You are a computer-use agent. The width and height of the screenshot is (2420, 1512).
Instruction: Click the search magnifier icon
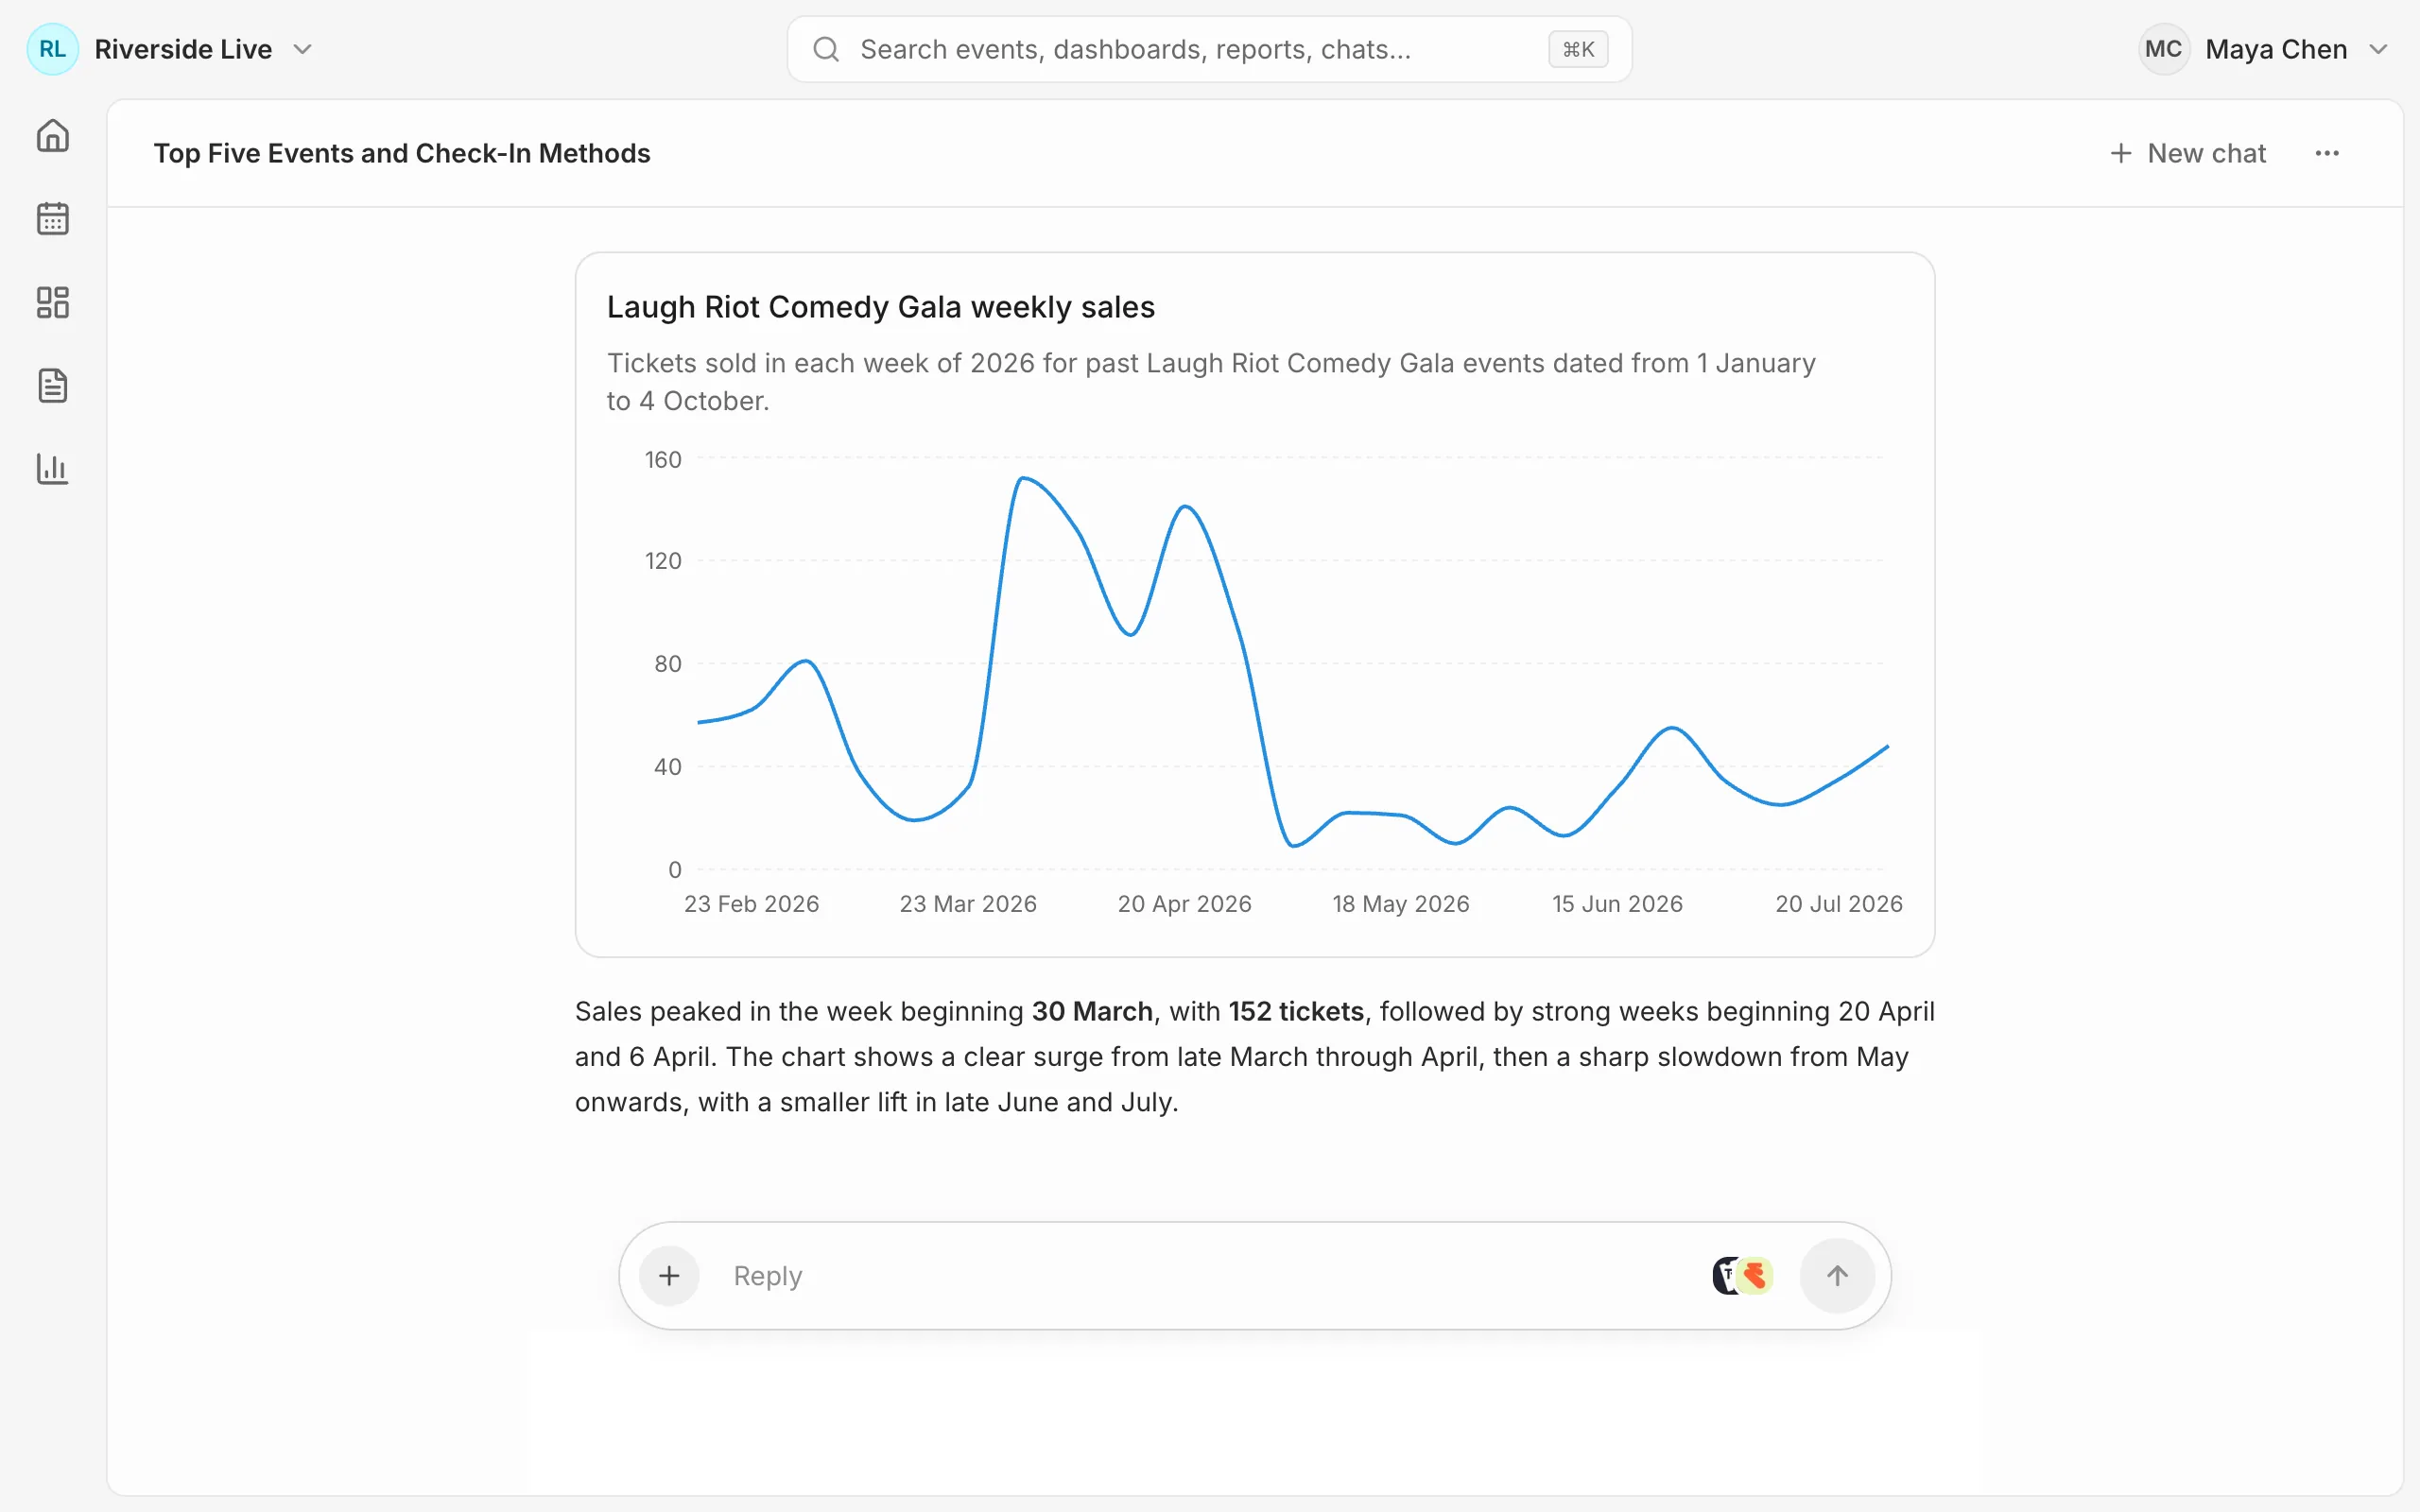click(x=825, y=49)
